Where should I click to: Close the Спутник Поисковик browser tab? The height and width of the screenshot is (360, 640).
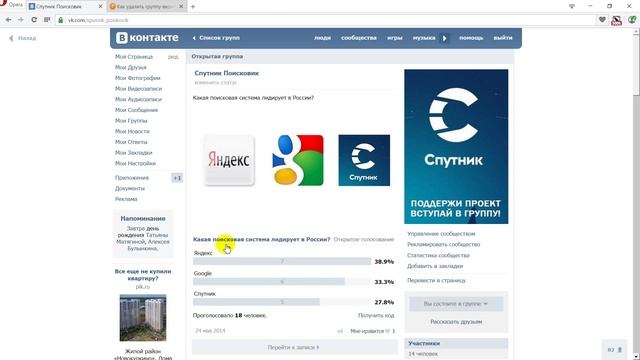(x=100, y=7)
